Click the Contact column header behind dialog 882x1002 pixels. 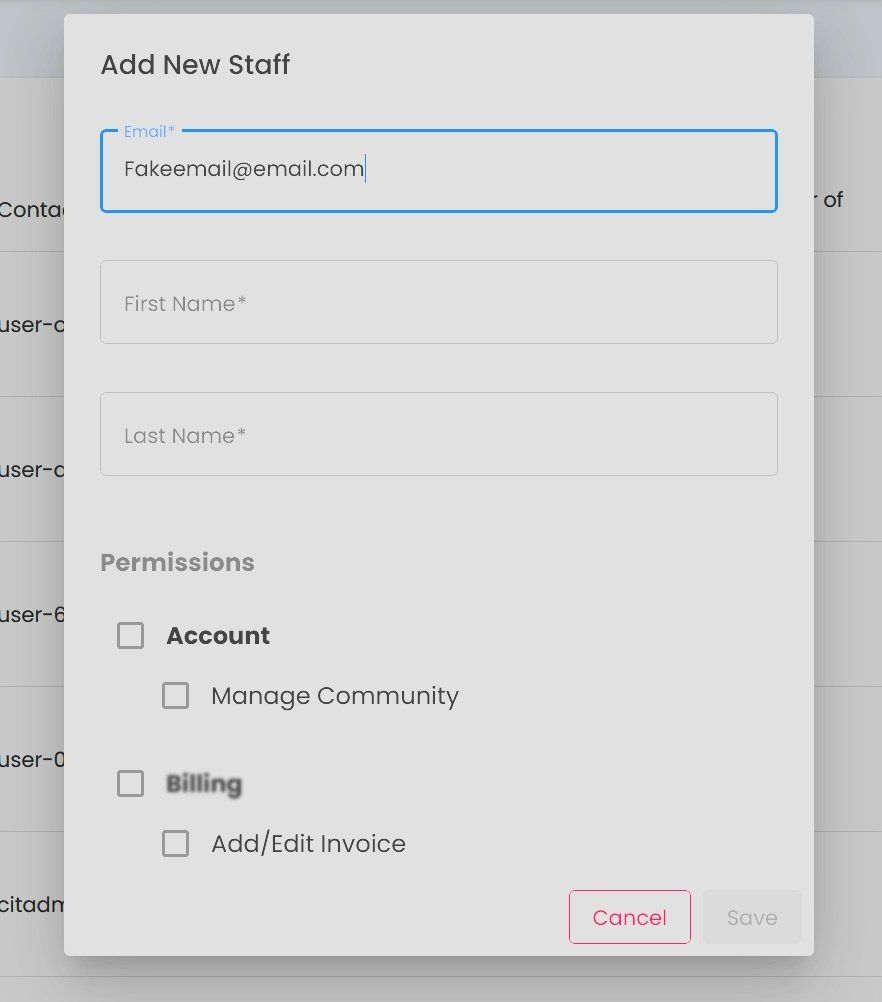click(x=31, y=210)
